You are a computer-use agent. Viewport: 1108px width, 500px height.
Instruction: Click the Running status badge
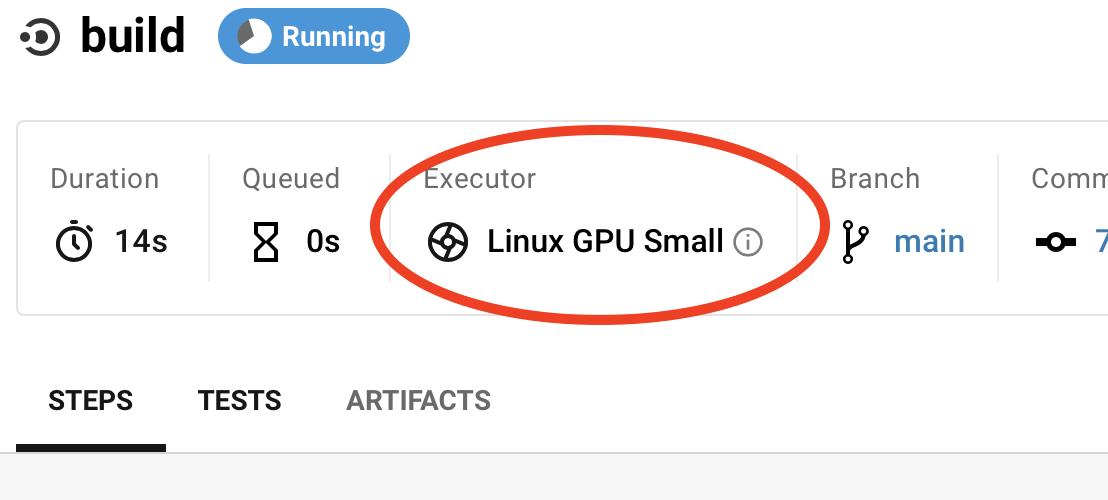click(313, 37)
